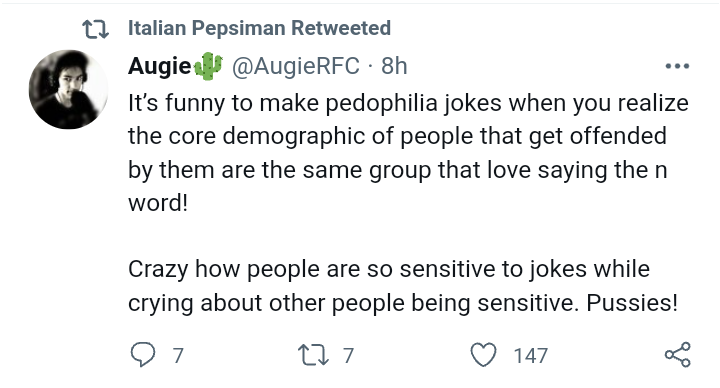Open the three-dot more options menu
720x388 pixels.
677,66
